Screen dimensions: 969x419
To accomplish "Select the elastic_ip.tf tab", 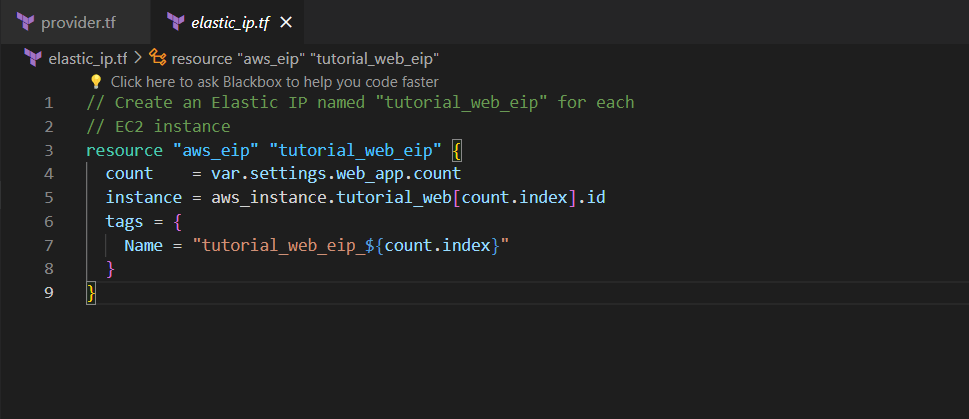I will coord(231,22).
